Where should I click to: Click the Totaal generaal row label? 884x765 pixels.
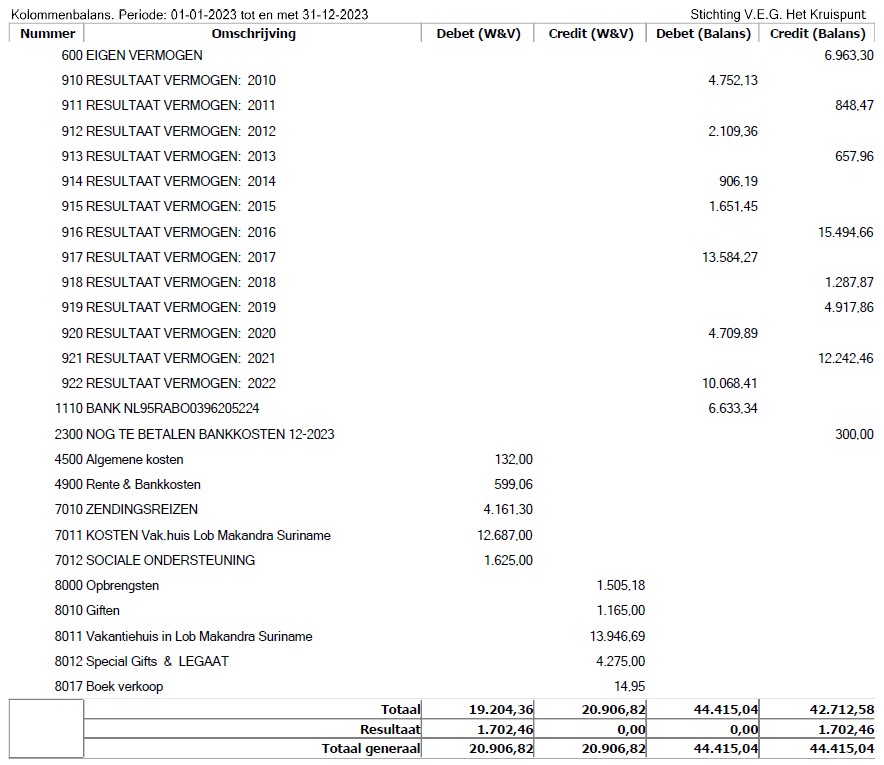(x=370, y=748)
